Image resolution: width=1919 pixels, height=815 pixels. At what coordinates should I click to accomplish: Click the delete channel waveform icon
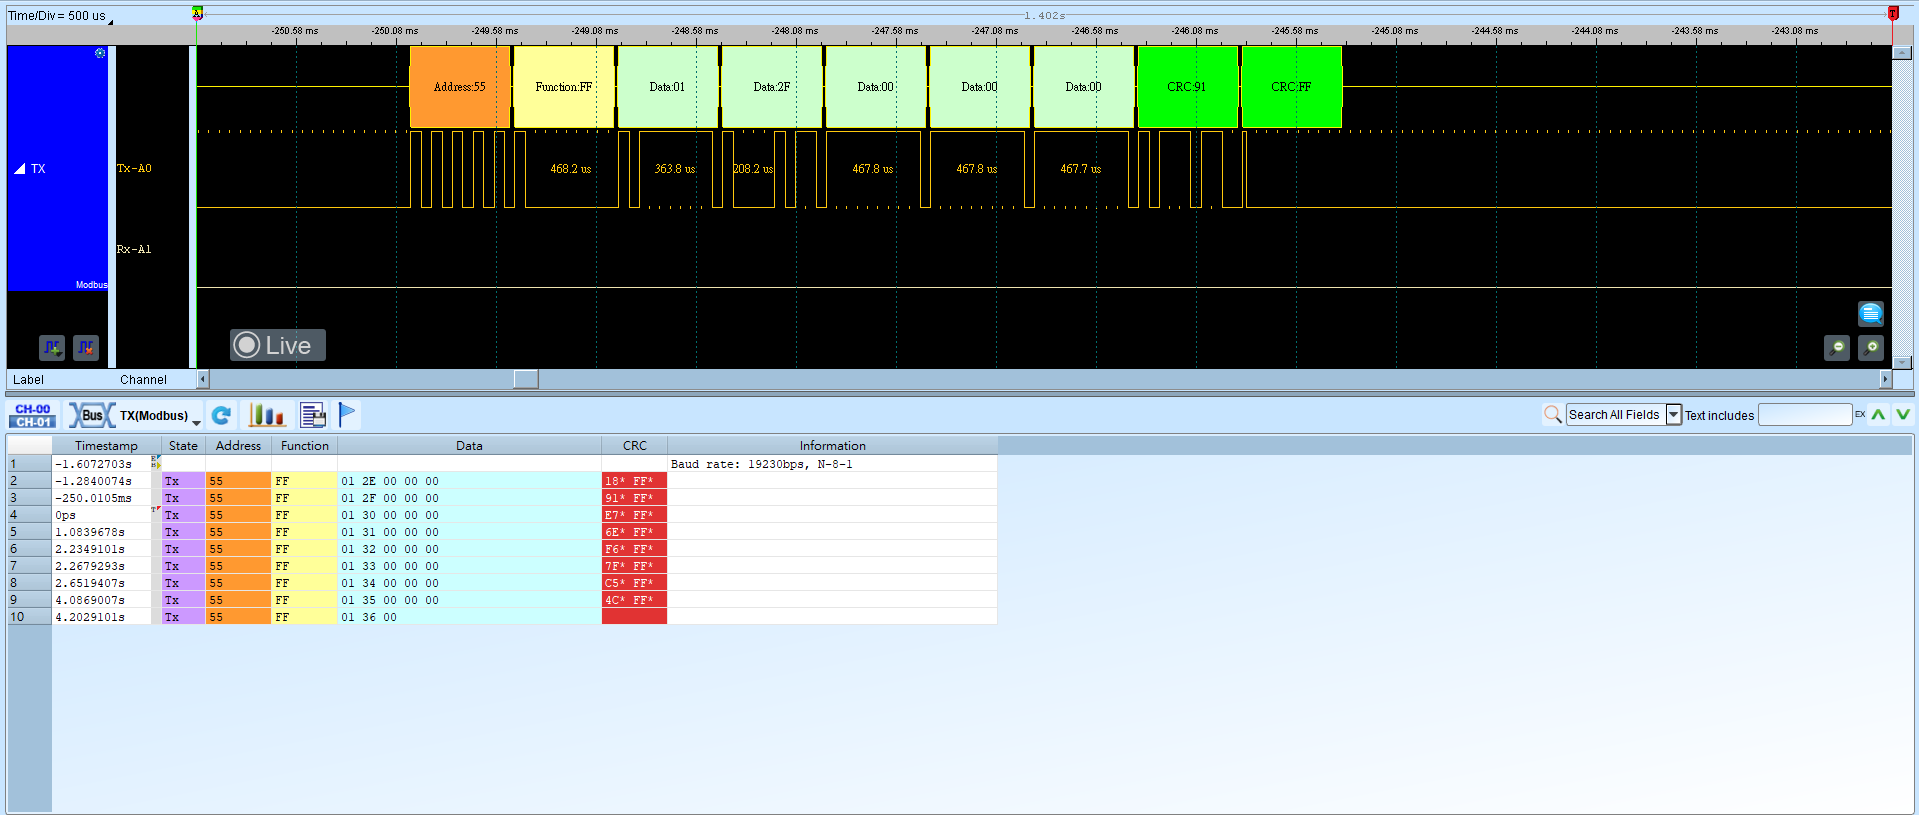86,347
